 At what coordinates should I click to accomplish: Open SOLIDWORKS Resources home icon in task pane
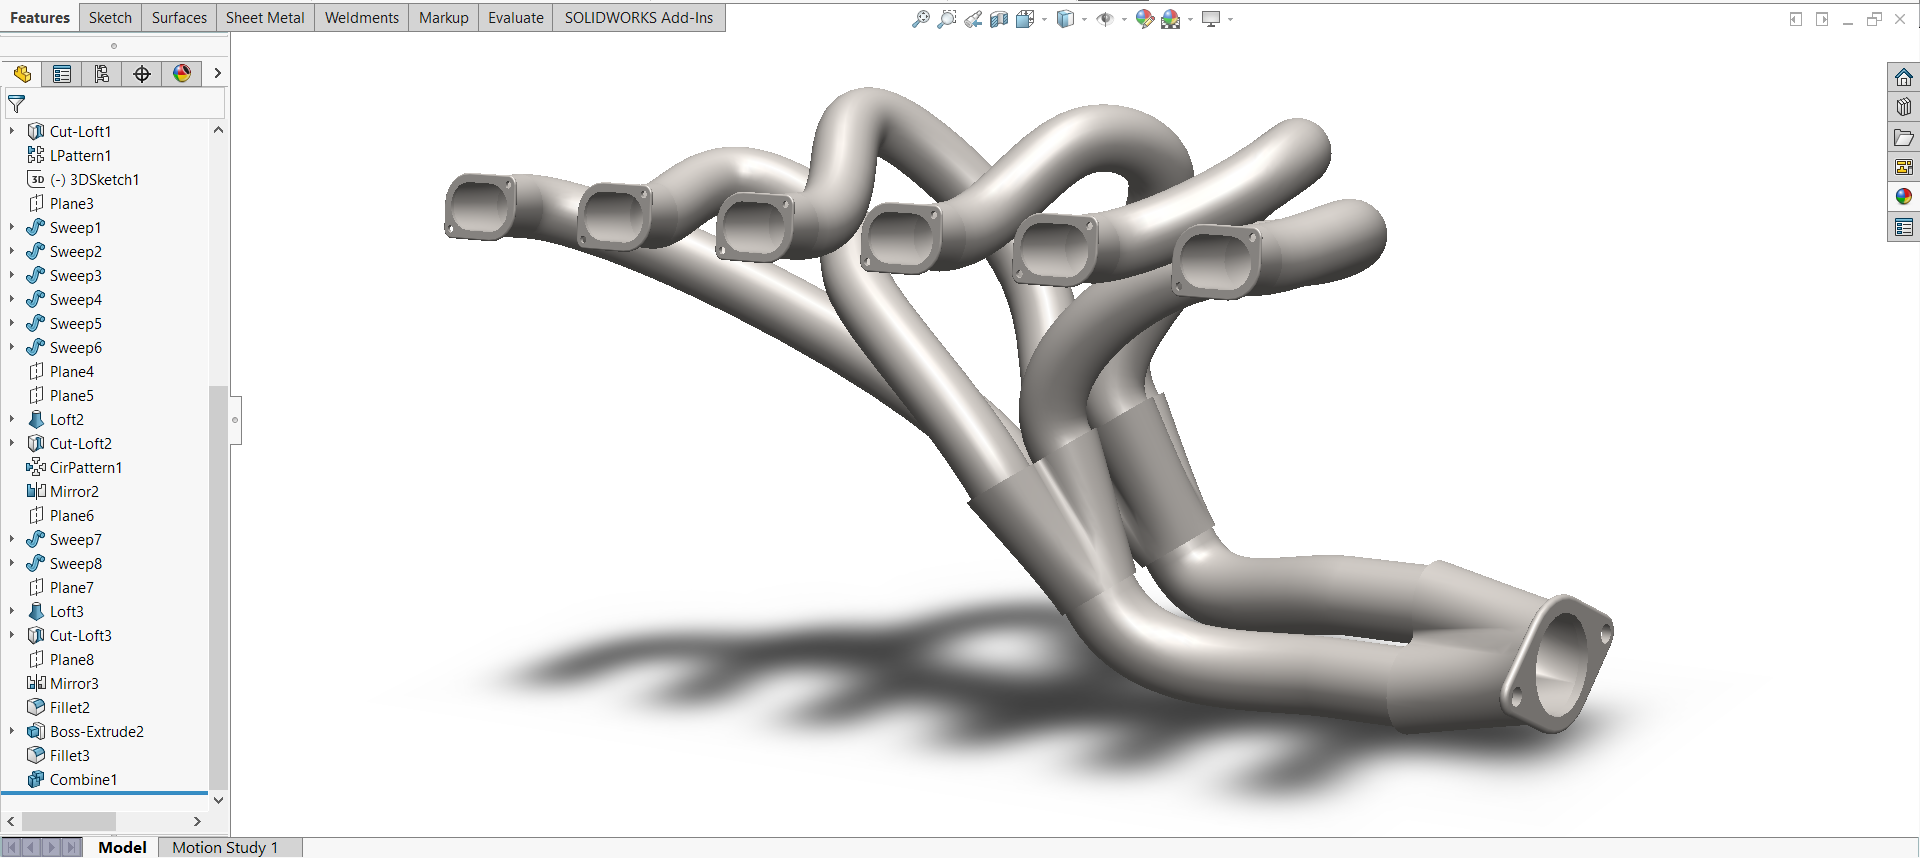pos(1904,77)
